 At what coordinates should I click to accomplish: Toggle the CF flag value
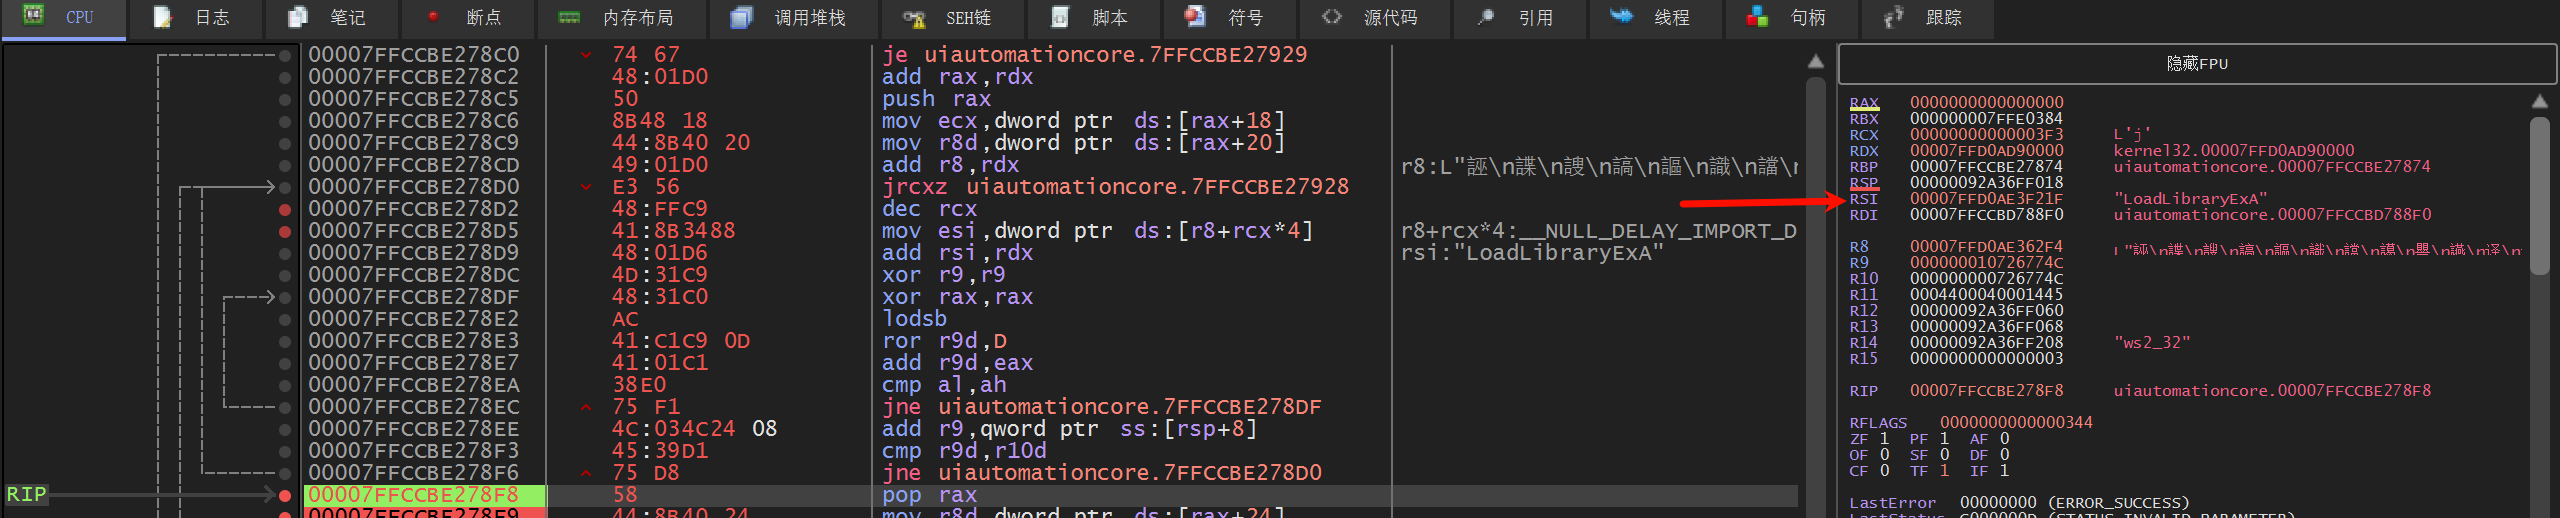click(1884, 470)
